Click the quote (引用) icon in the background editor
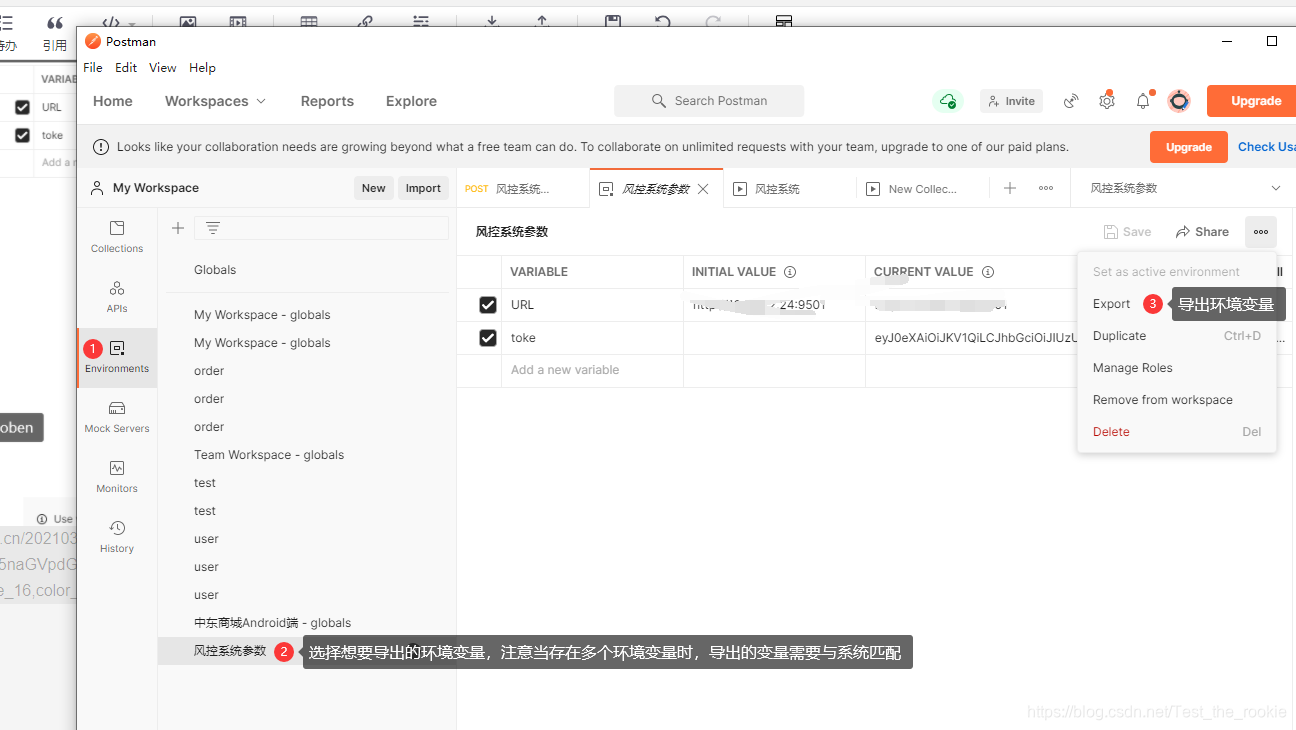Screen dimensions: 1296x730 55,23
